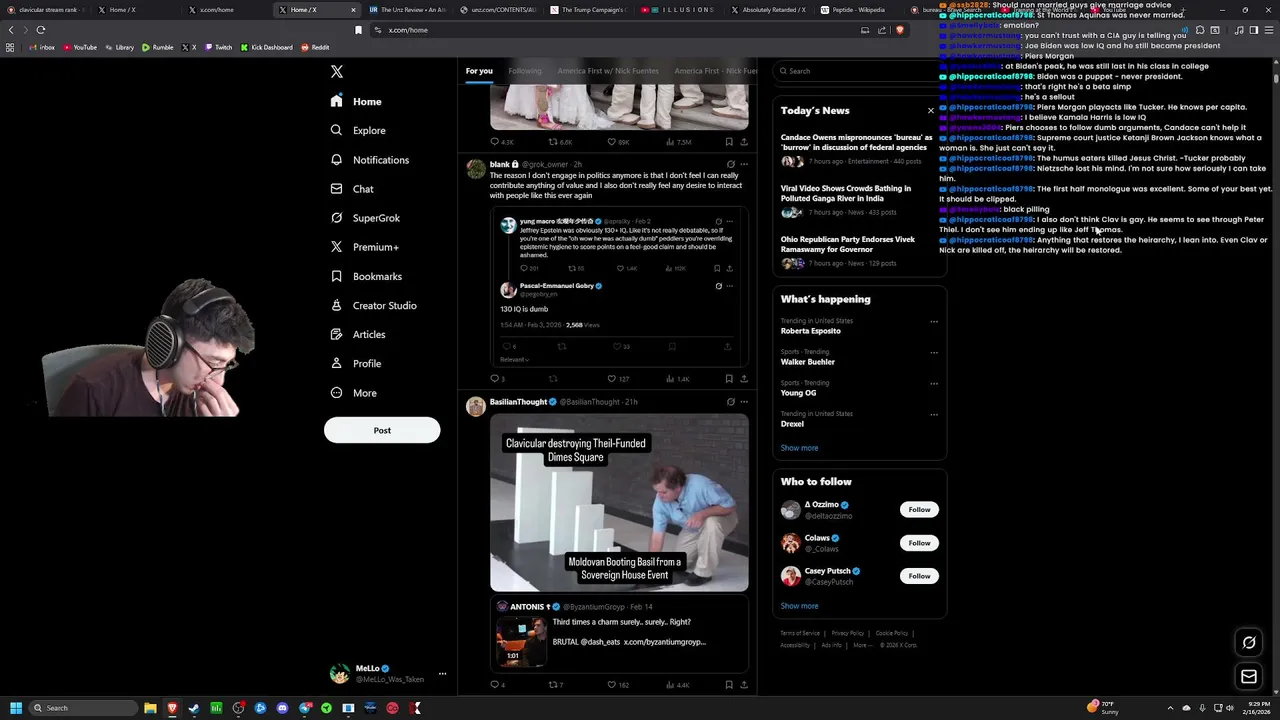This screenshot has width=1280, height=720.
Task: Click the Articles sidebar icon
Action: tap(337, 334)
